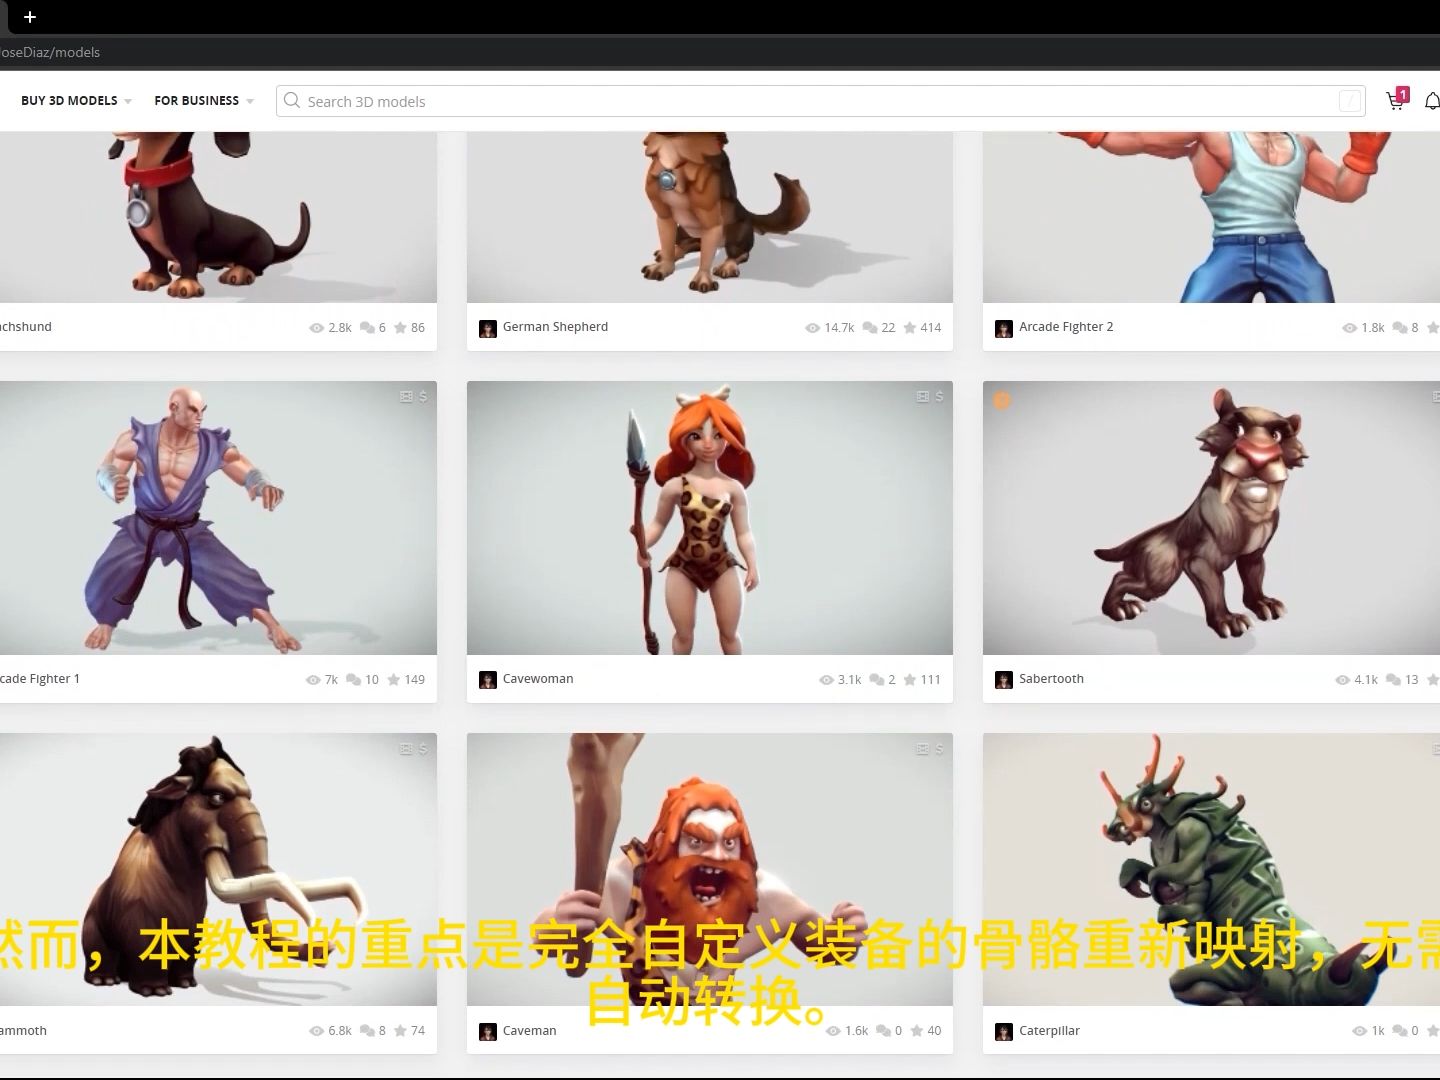Click the Caterpillar author avatar
The image size is (1440, 1080).
click(x=1004, y=1032)
